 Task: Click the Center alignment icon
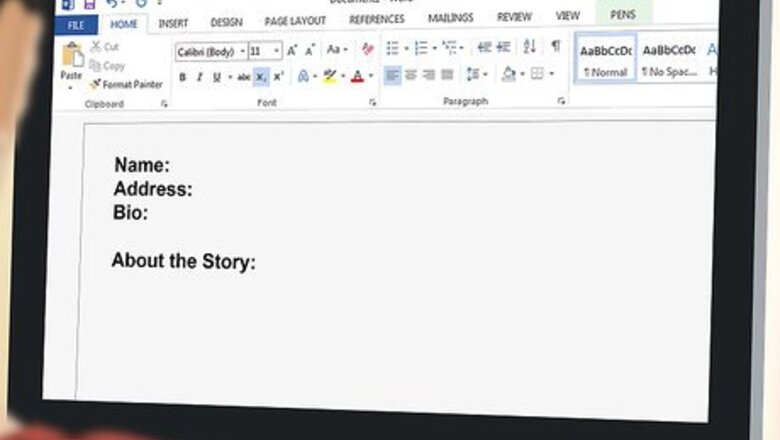[411, 75]
